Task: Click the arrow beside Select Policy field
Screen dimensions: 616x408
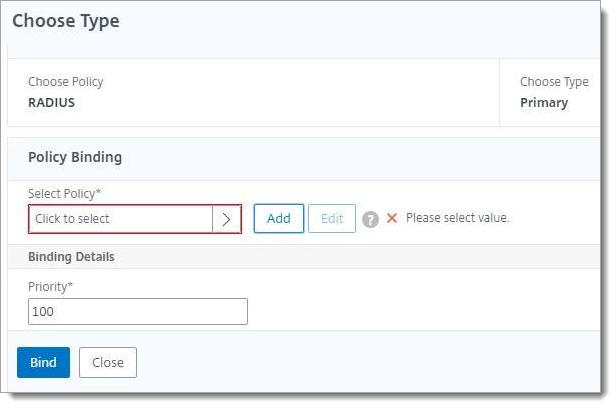Action: 227,219
